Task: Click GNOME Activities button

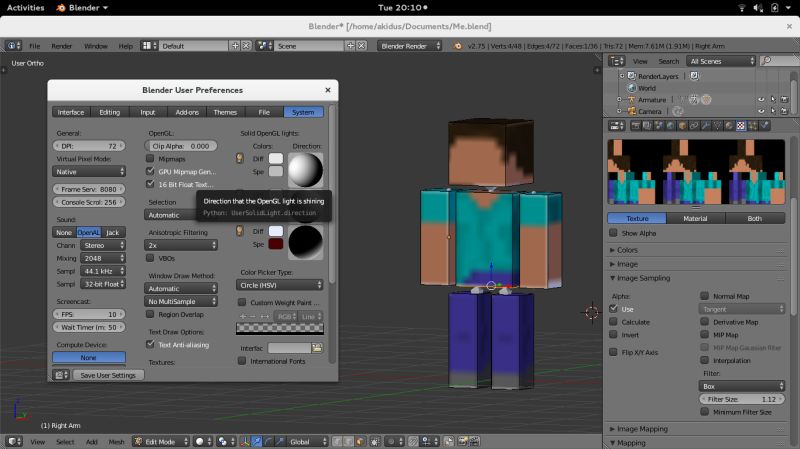Action: click(26, 8)
